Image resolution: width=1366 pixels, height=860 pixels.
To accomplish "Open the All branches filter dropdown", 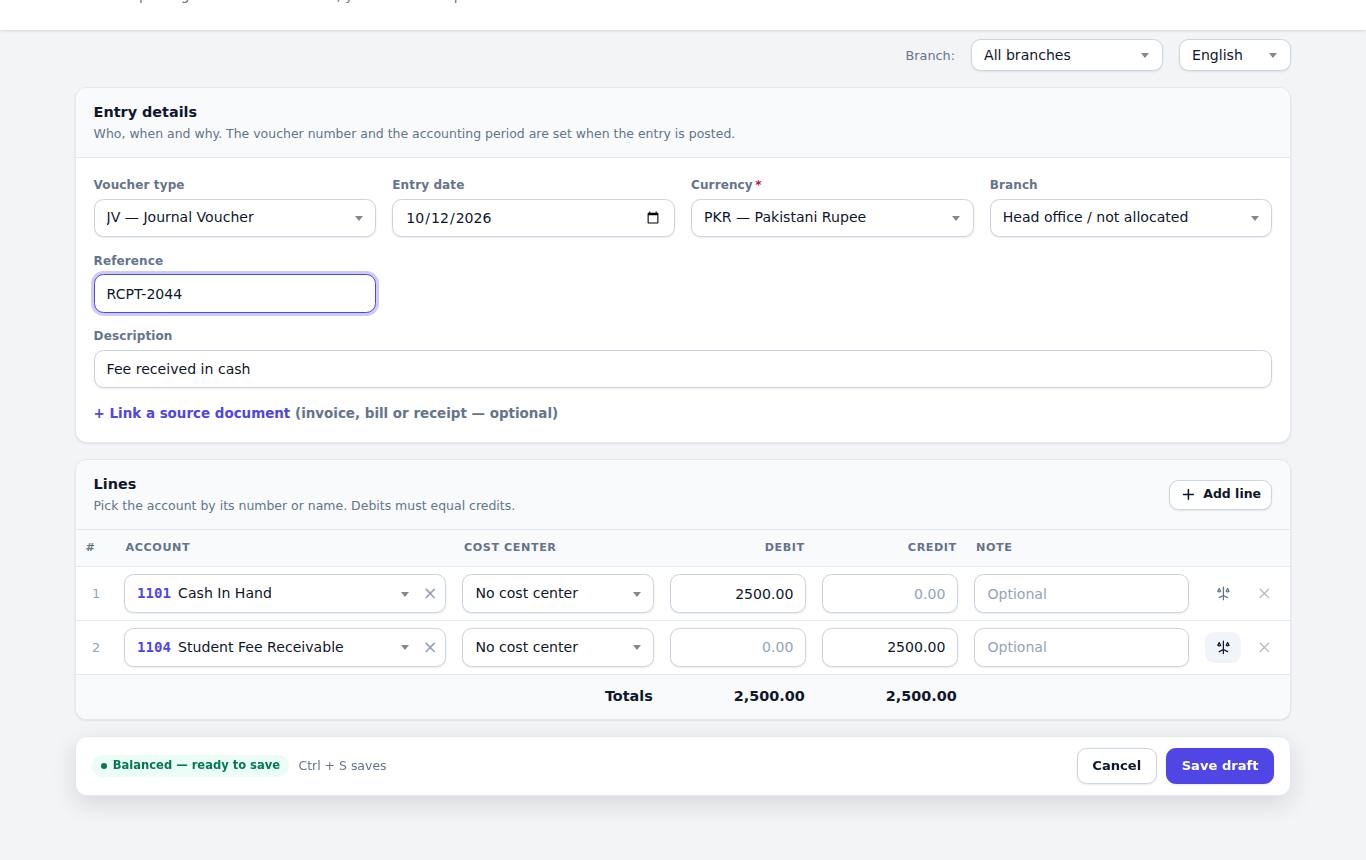I will [x=1066, y=55].
